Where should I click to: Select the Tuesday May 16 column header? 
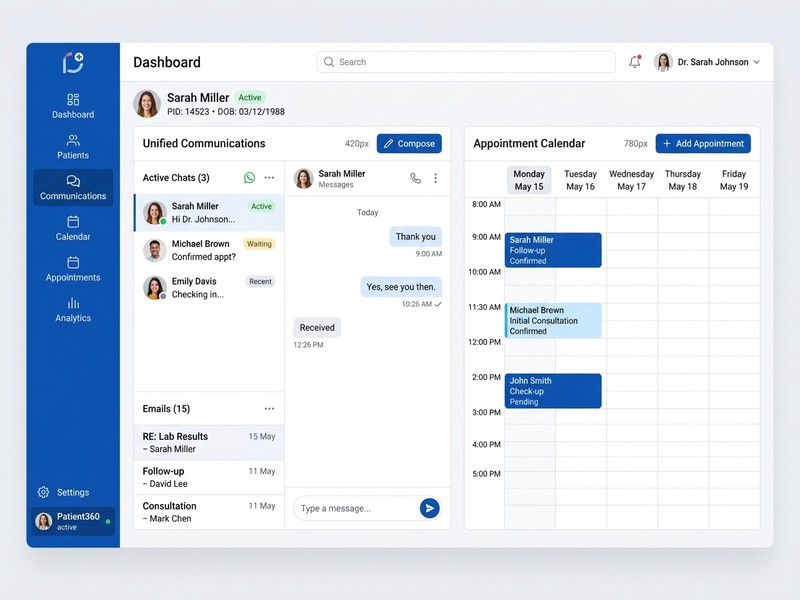coord(580,180)
